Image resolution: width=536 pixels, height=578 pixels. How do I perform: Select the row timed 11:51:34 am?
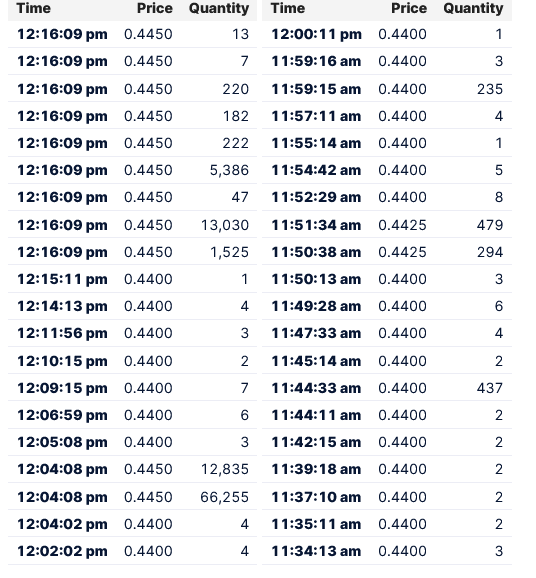(x=387, y=225)
